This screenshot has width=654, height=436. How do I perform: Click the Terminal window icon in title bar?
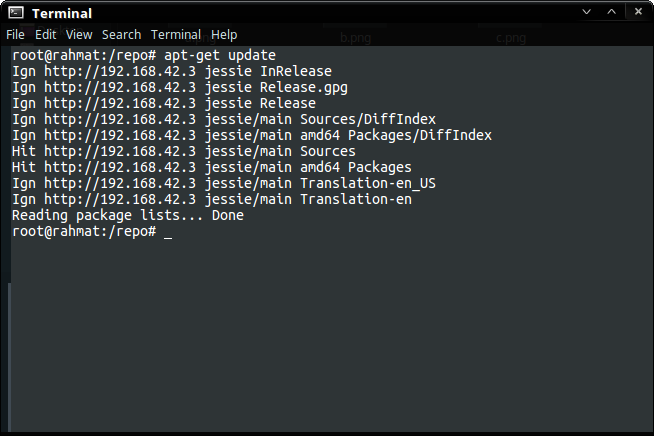click(x=15, y=13)
